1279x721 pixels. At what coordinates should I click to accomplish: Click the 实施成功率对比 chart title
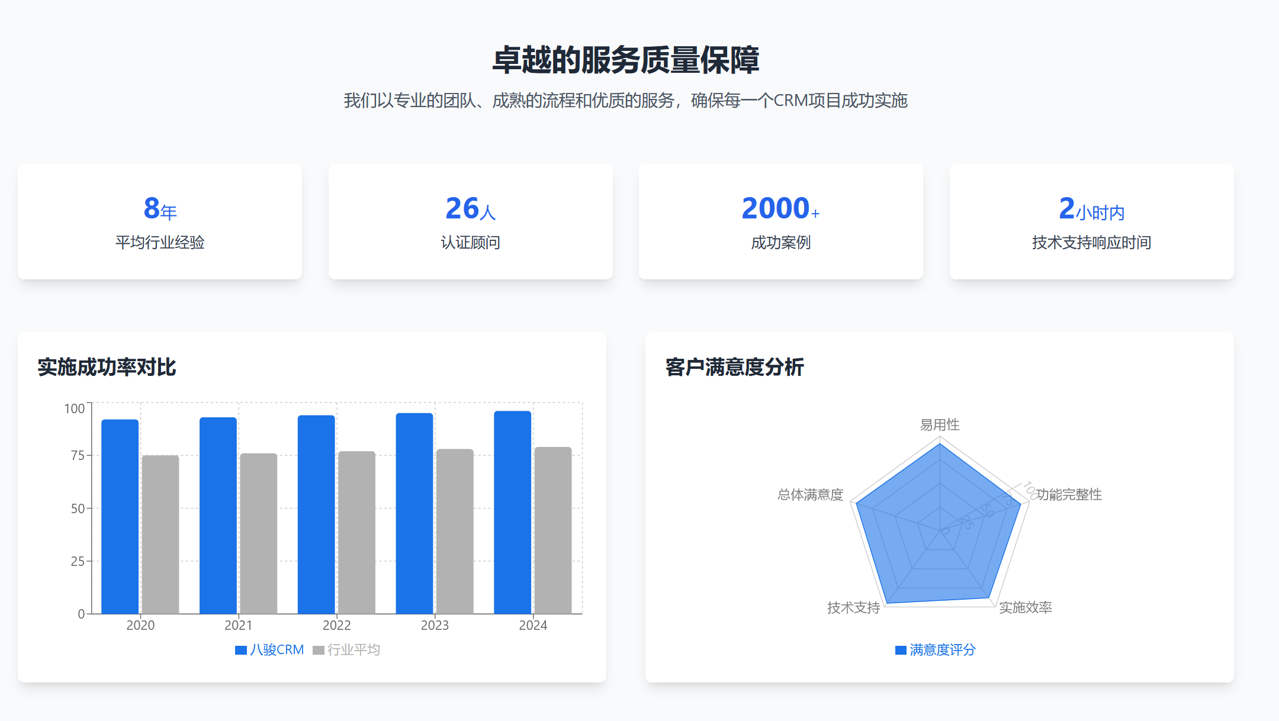coord(107,367)
